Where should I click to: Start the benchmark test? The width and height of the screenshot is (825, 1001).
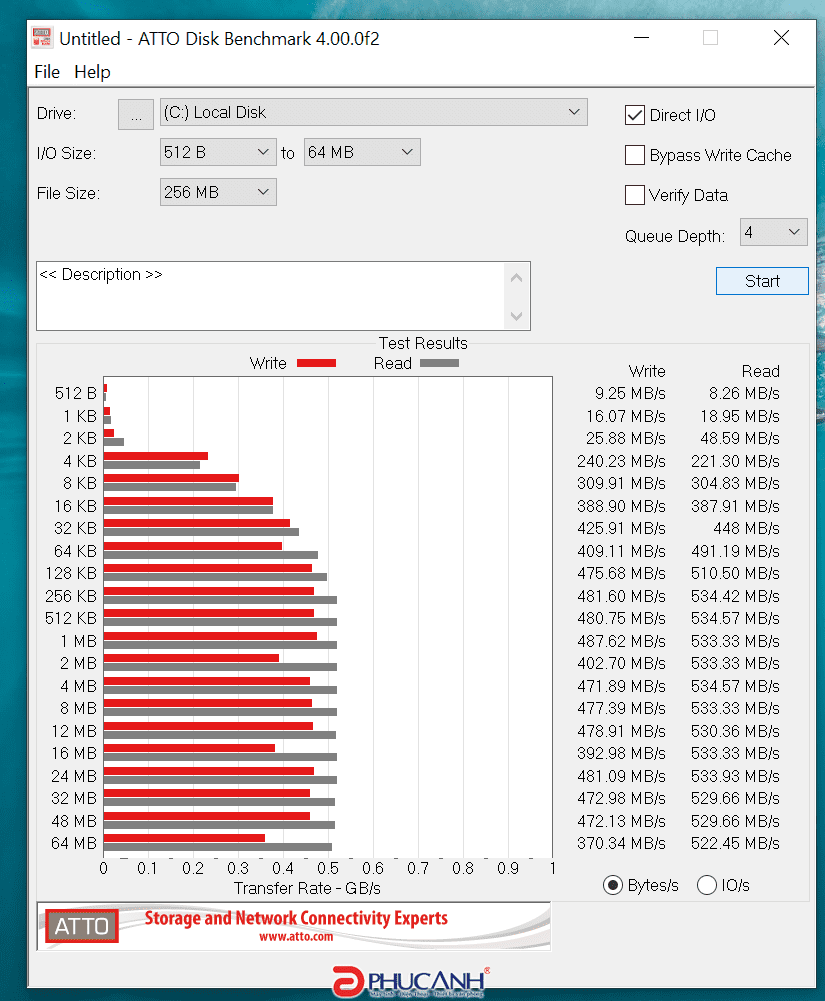pyautogui.click(x=762, y=281)
